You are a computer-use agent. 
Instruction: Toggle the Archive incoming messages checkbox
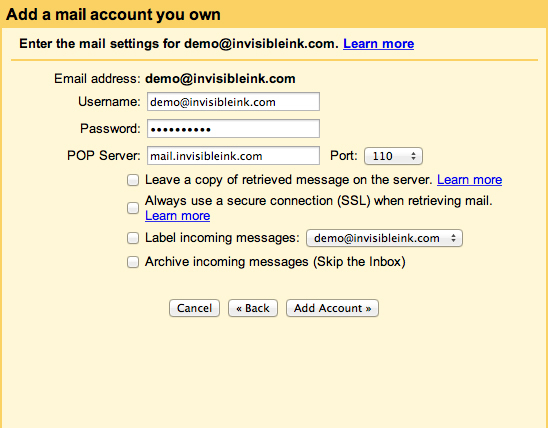pos(133,262)
